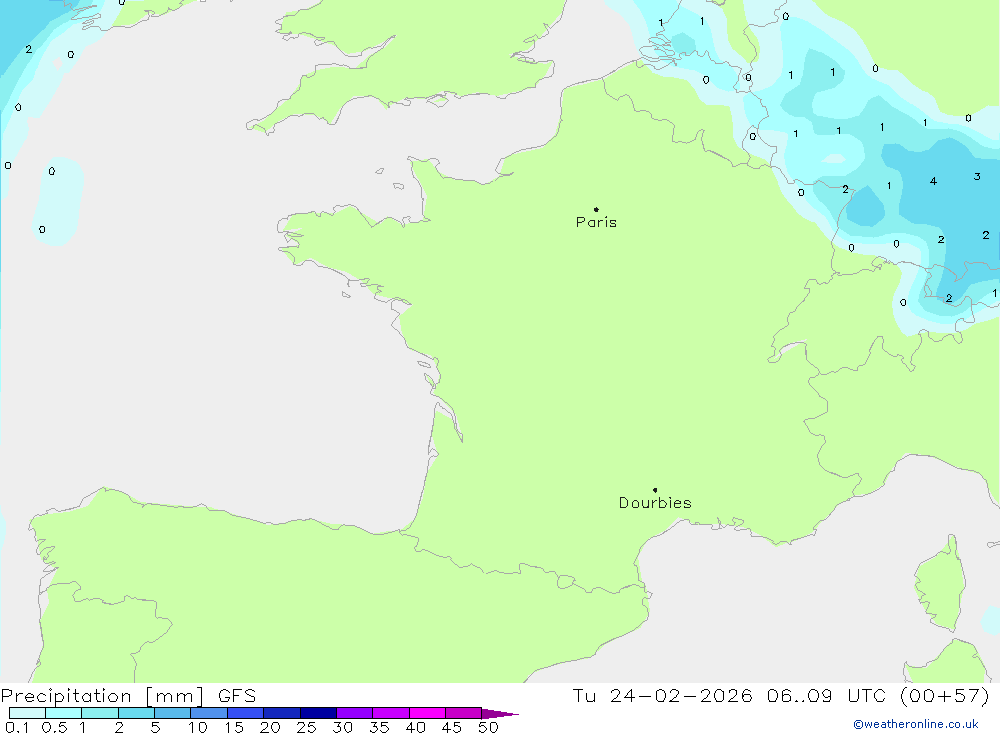The image size is (1000, 733).
Task: Click the Paris city label
Action: 596,222
